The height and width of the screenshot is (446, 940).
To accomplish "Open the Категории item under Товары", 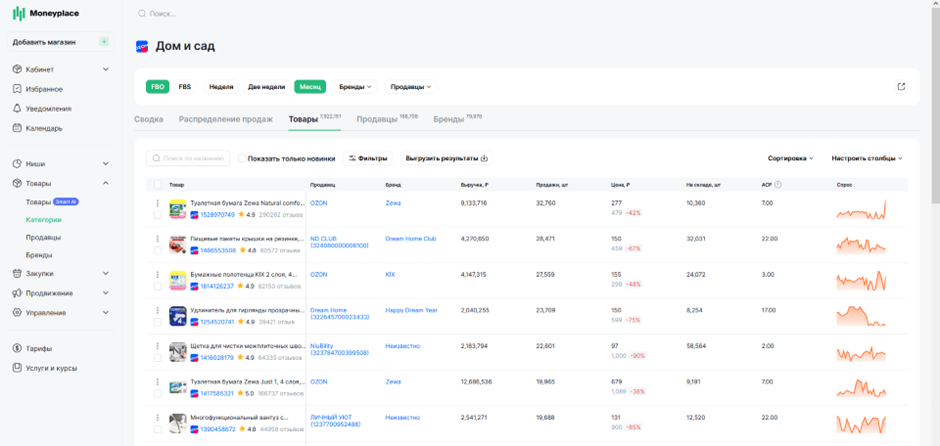I will point(43,219).
